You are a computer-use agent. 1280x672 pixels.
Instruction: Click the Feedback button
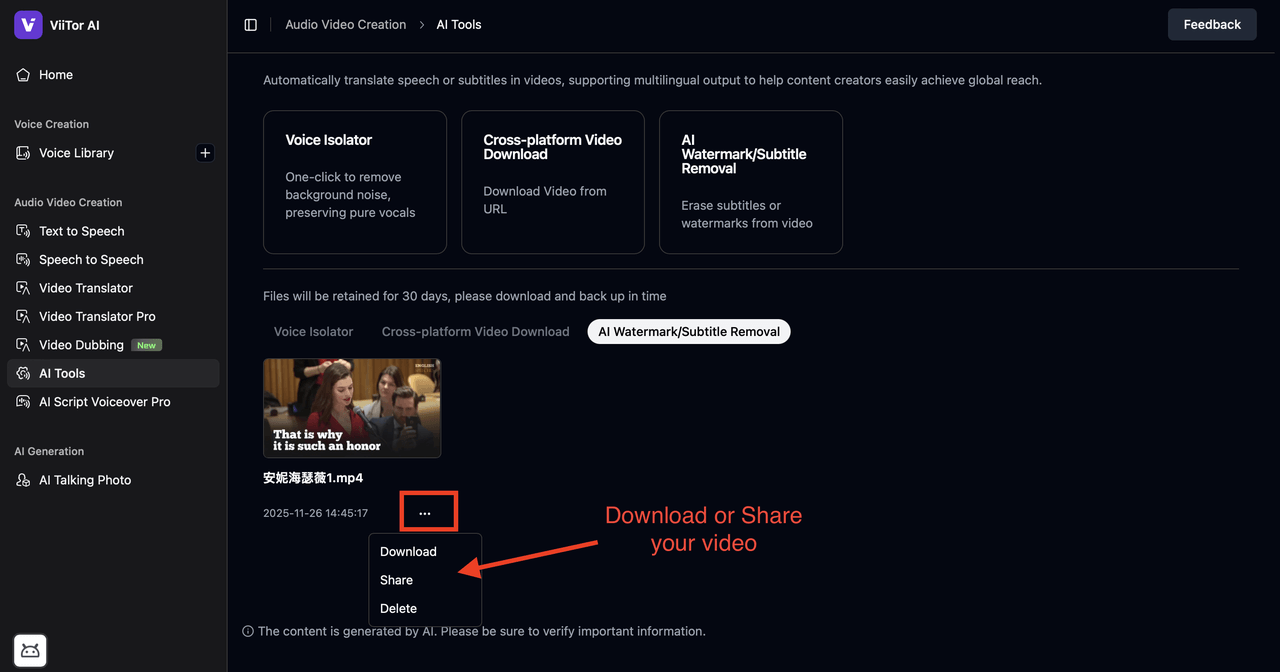[1211, 25]
